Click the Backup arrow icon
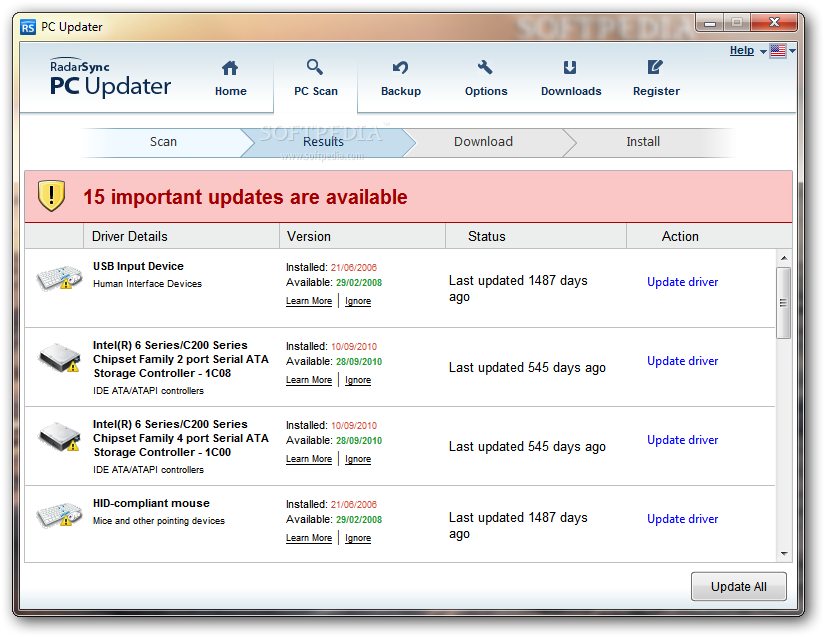Image resolution: width=825 pixels, height=637 pixels. (400, 67)
